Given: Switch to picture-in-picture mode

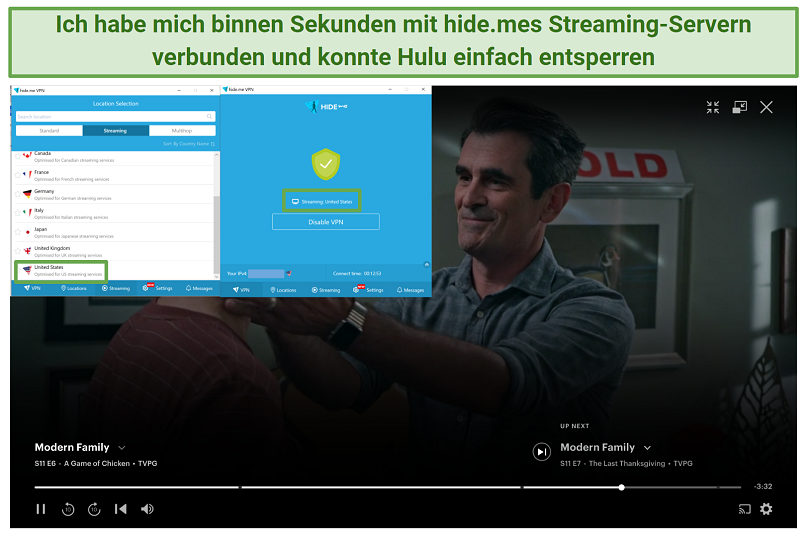Looking at the screenshot, I should tap(739, 107).
